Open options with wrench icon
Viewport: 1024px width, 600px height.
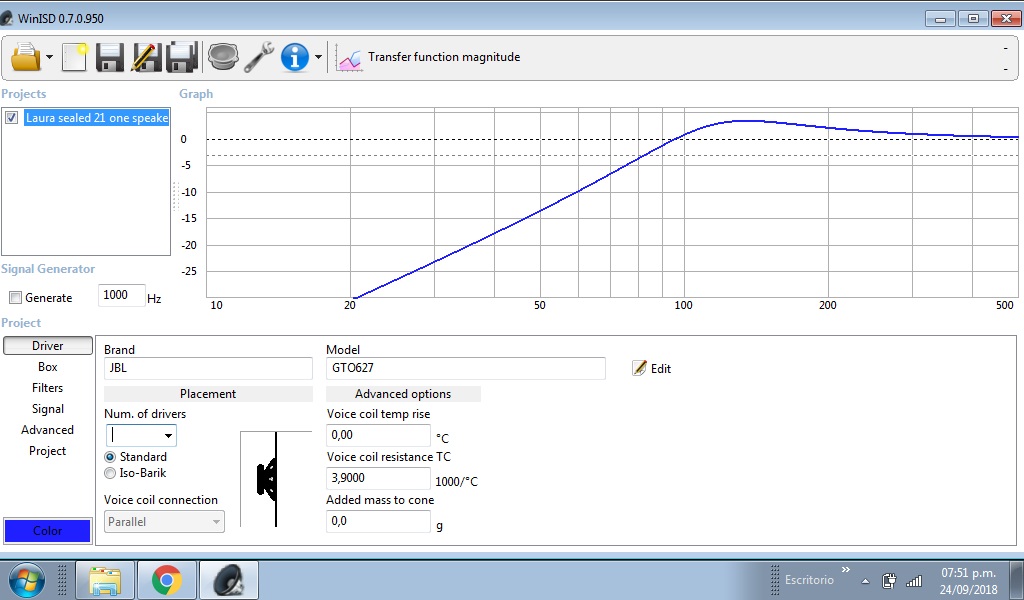point(259,57)
